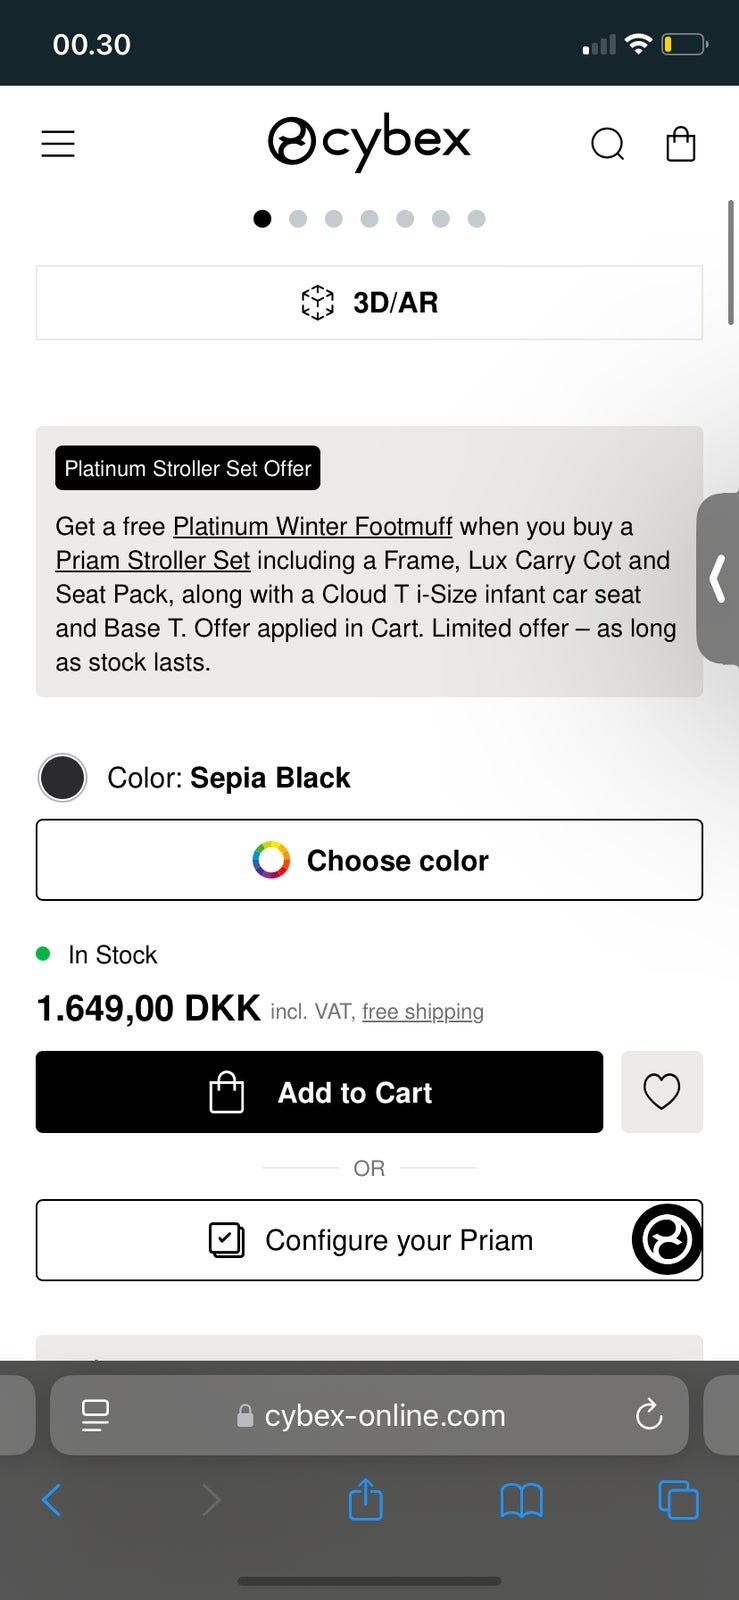This screenshot has height=1600, width=739.
Task: Open Safari share sheet
Action: (x=365, y=1500)
